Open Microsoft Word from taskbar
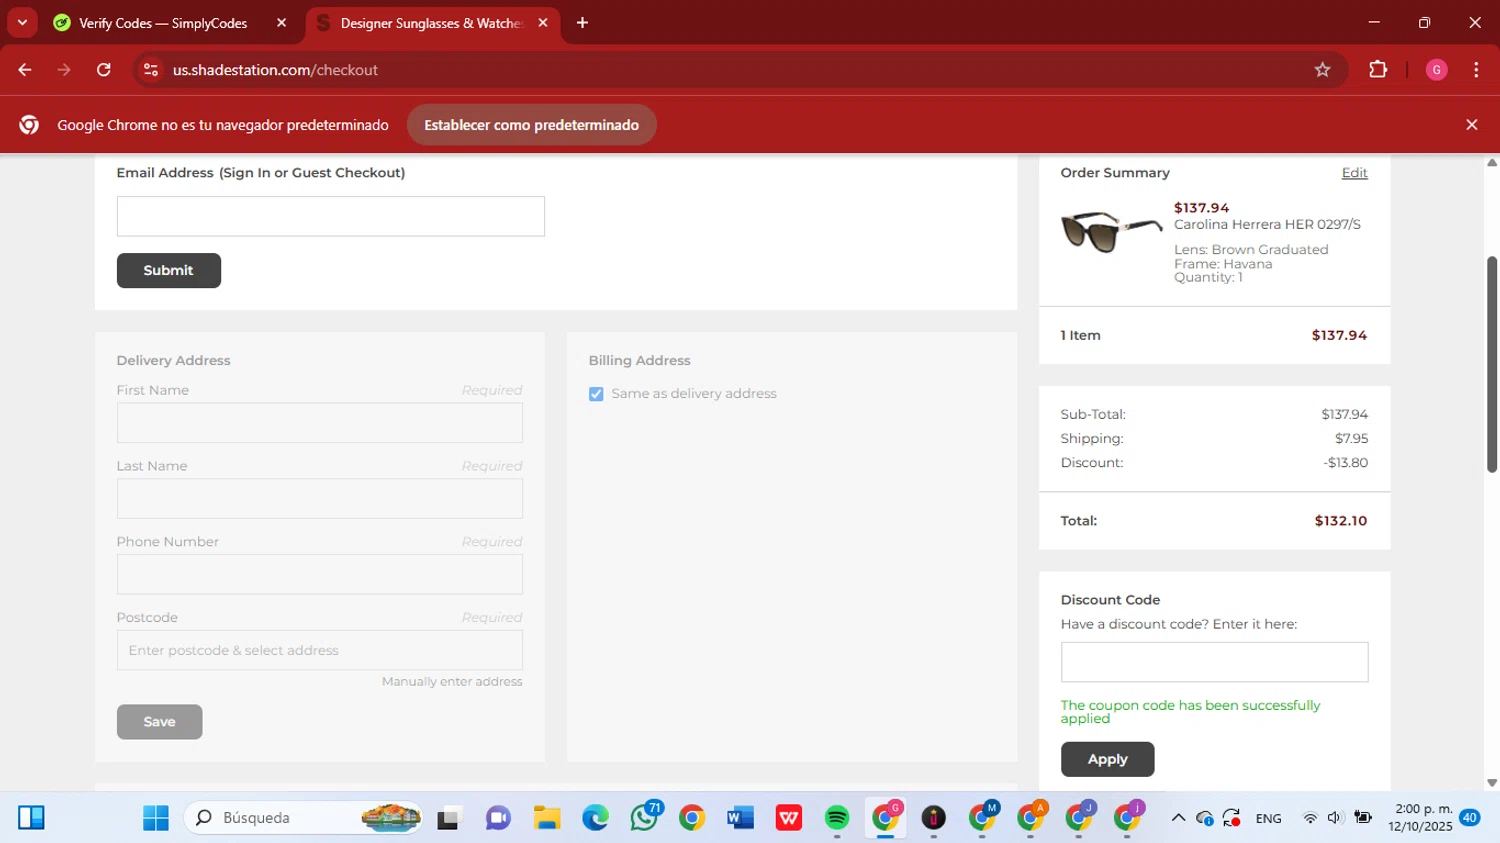 pyautogui.click(x=740, y=818)
